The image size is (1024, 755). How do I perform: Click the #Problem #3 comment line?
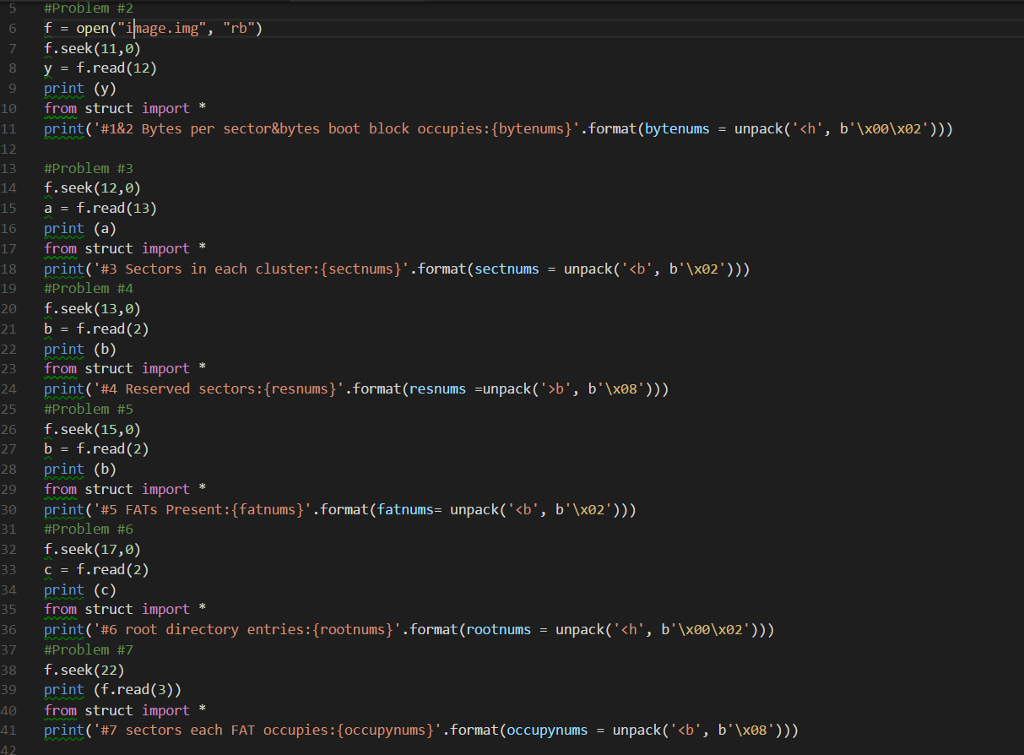click(88, 168)
